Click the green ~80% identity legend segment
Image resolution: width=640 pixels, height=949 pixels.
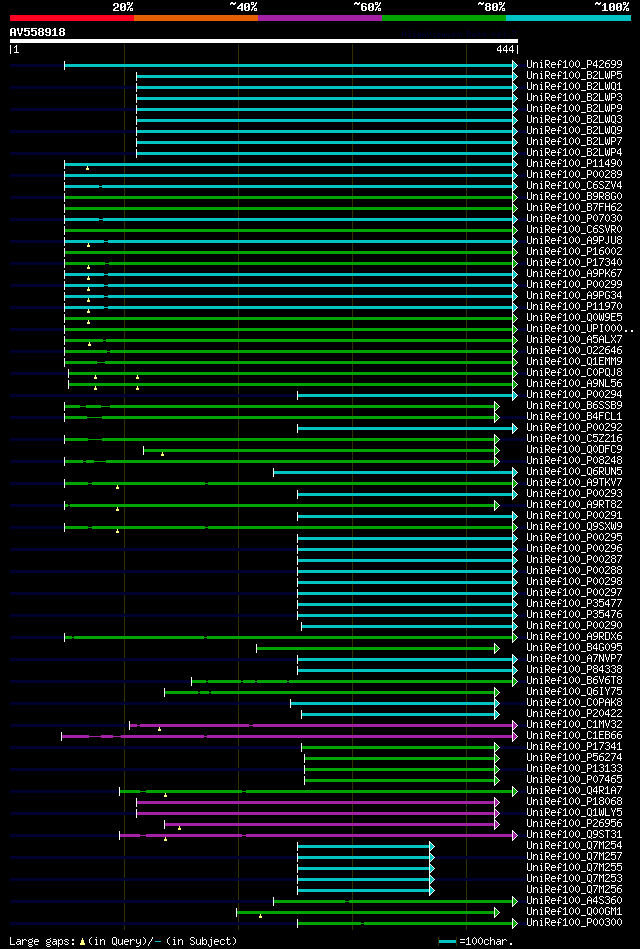click(x=444, y=18)
